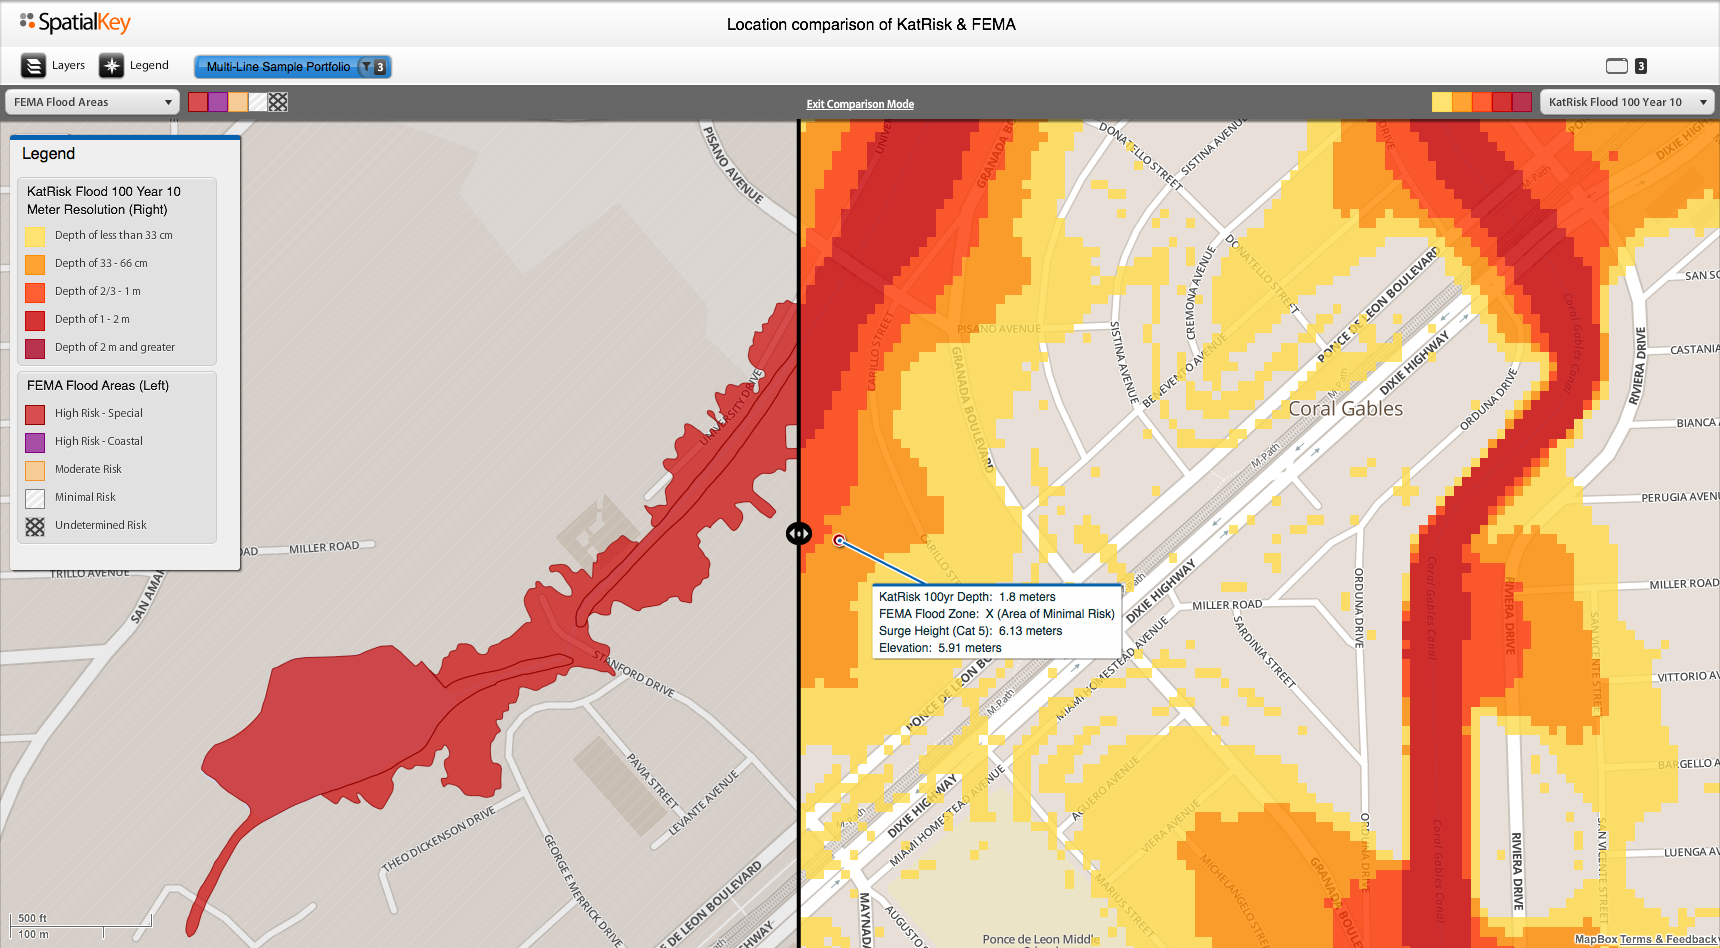
Task: Click the peach swatch beside FEMA Flood Areas dropdown
Action: coord(238,102)
